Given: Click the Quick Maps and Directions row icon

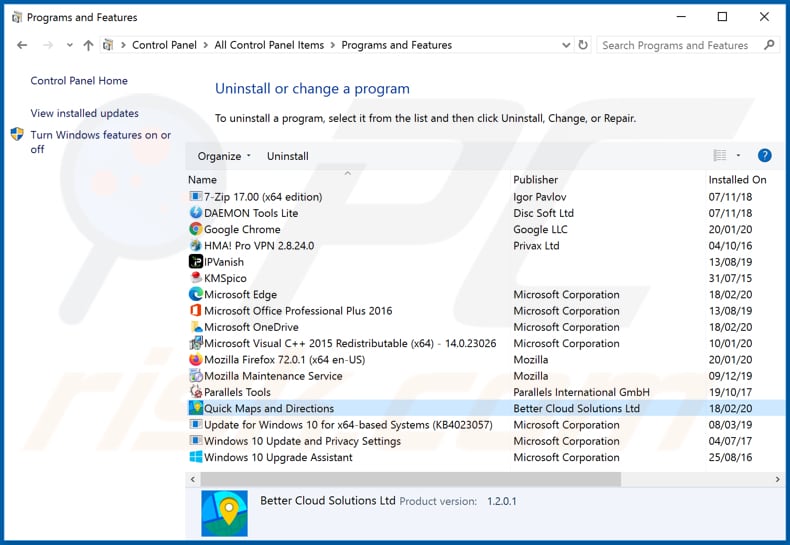Looking at the screenshot, I should [195, 408].
